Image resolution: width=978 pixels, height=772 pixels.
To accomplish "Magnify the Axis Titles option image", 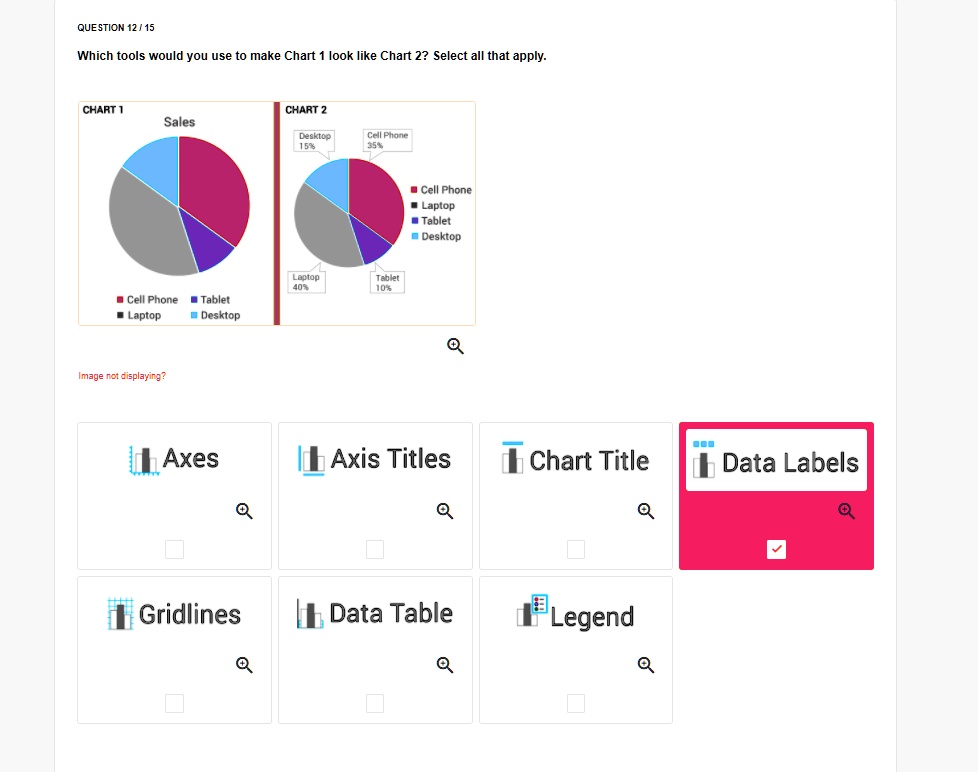I will coord(445,511).
